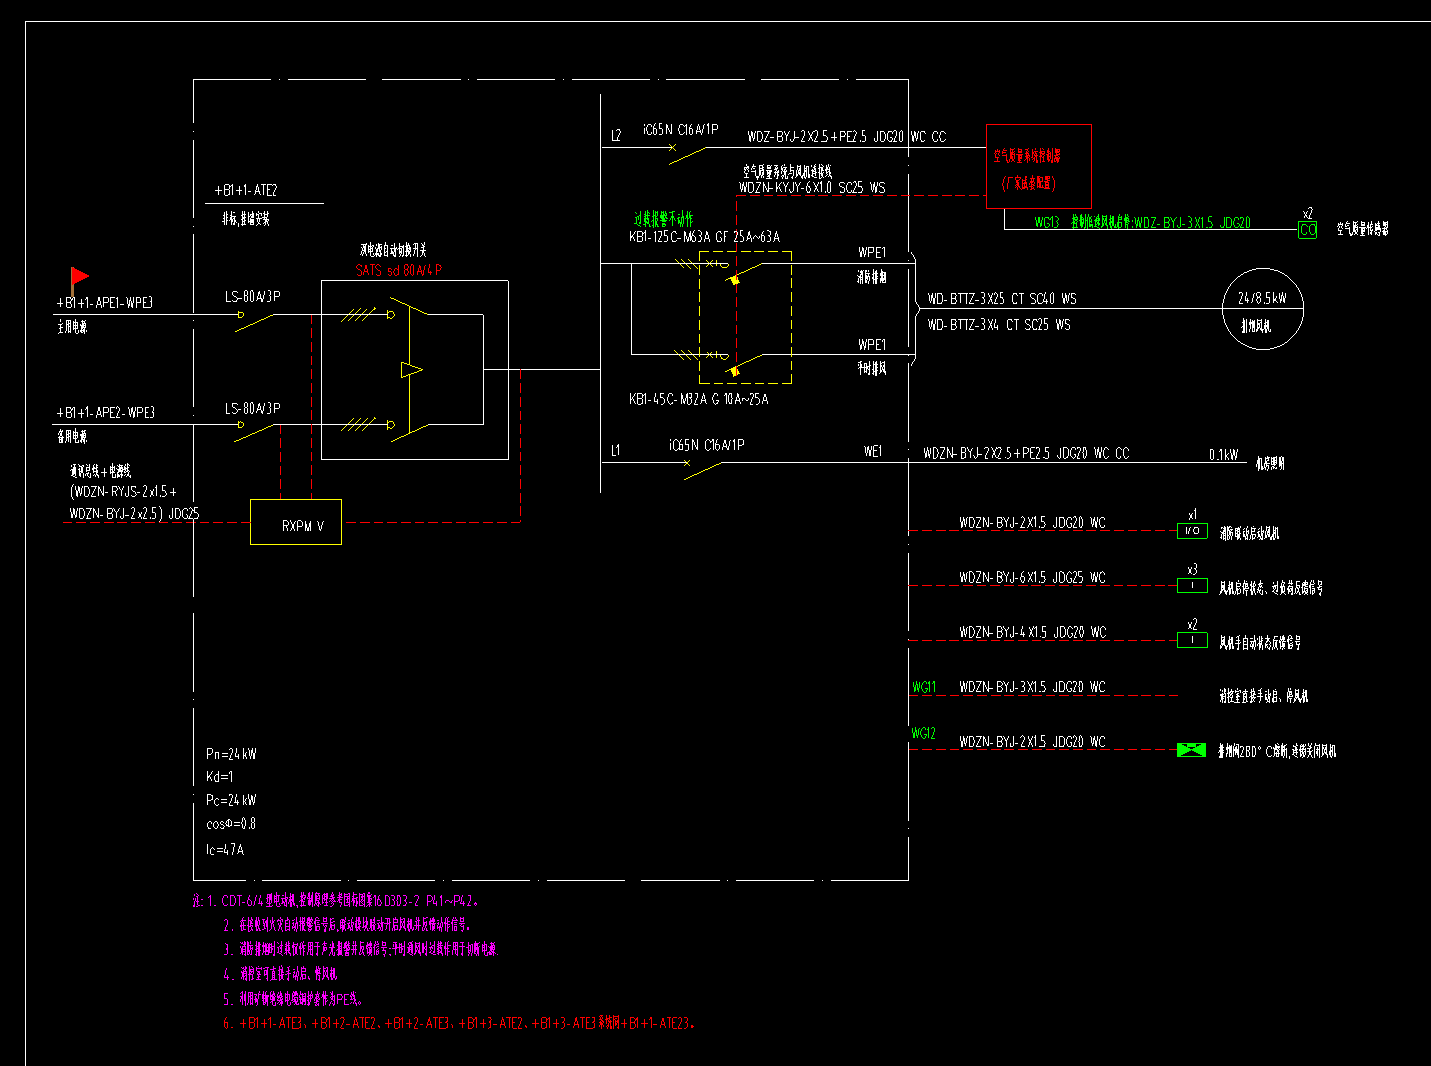Select the upper yellow contactor marker on WPE1
The image size is (1431, 1066).
point(735,280)
